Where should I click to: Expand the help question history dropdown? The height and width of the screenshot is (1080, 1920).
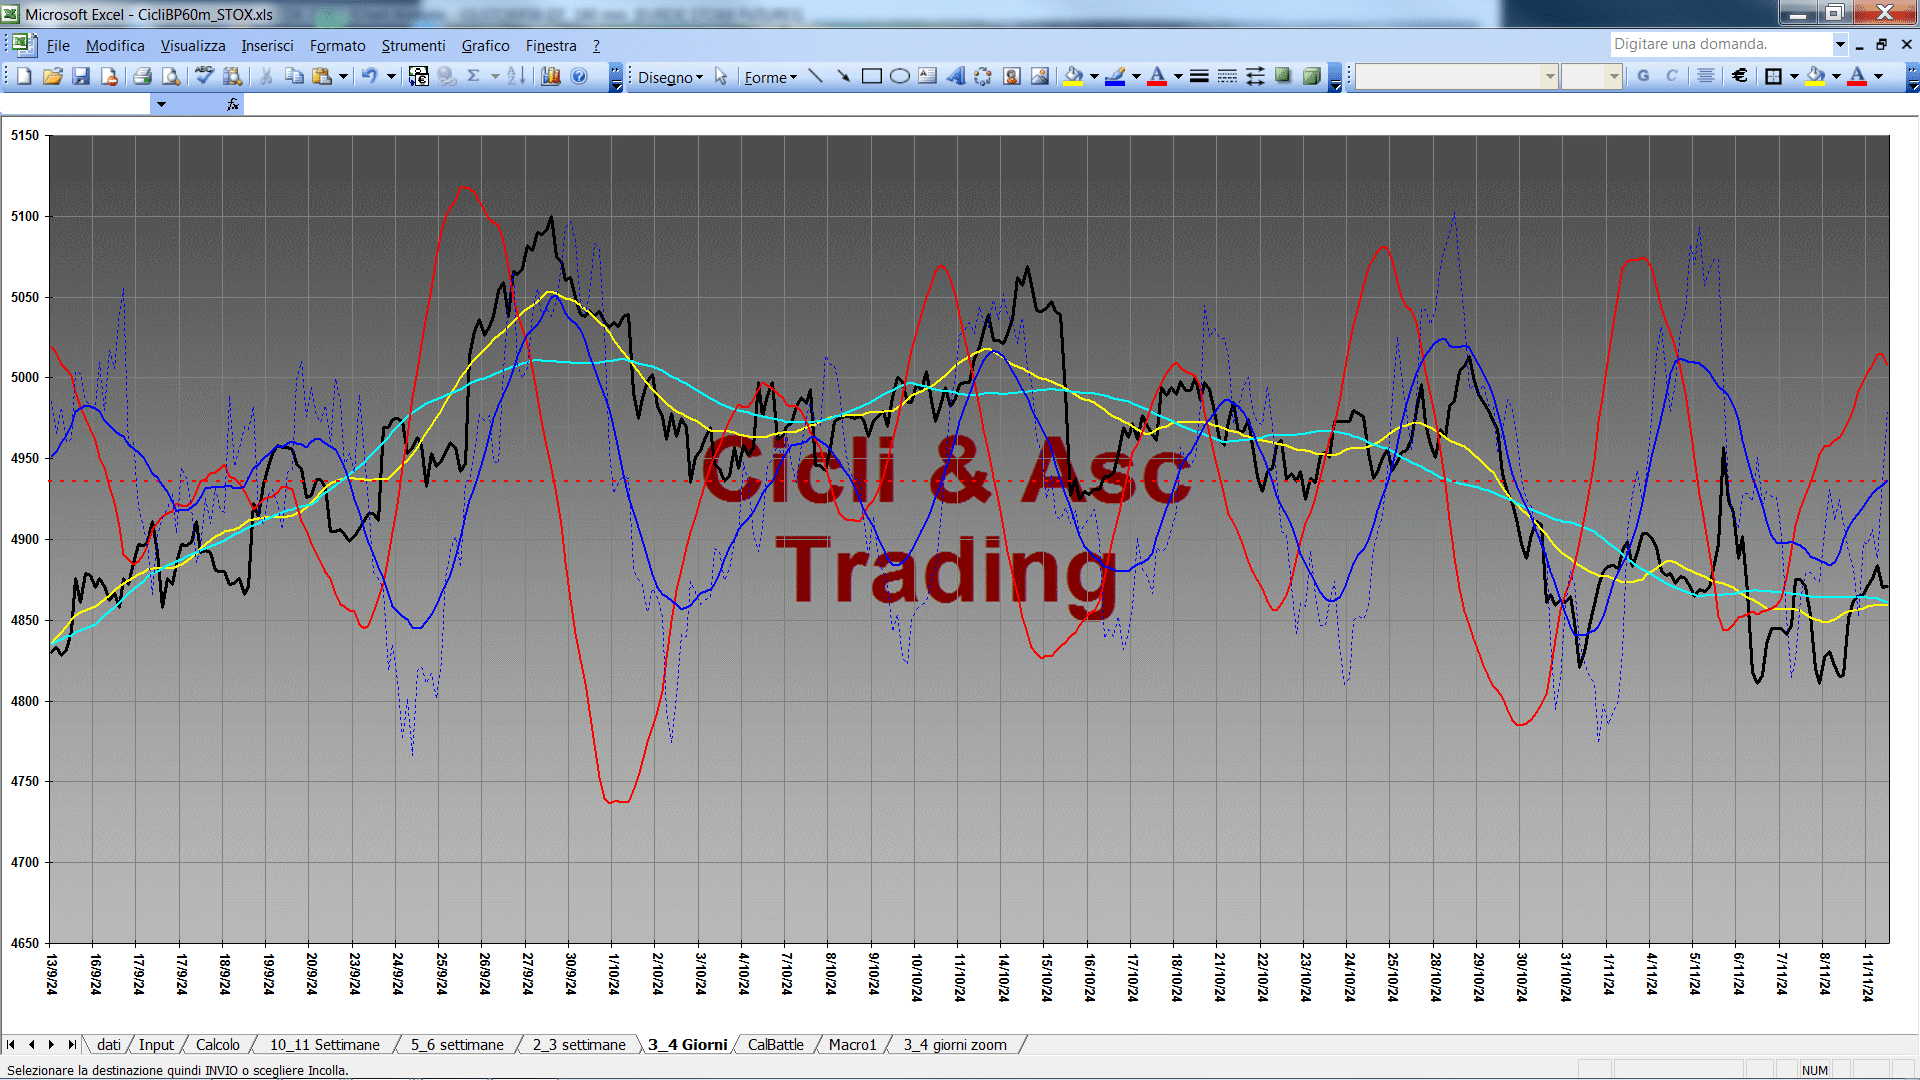tap(1840, 44)
